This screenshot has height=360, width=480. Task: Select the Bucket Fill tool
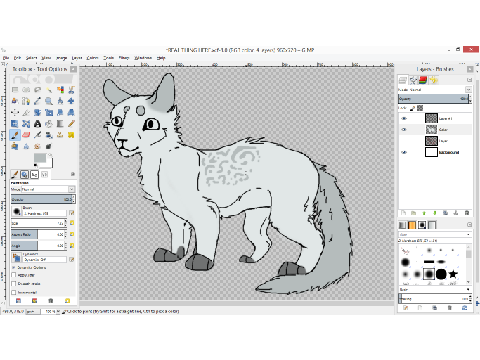(49, 124)
